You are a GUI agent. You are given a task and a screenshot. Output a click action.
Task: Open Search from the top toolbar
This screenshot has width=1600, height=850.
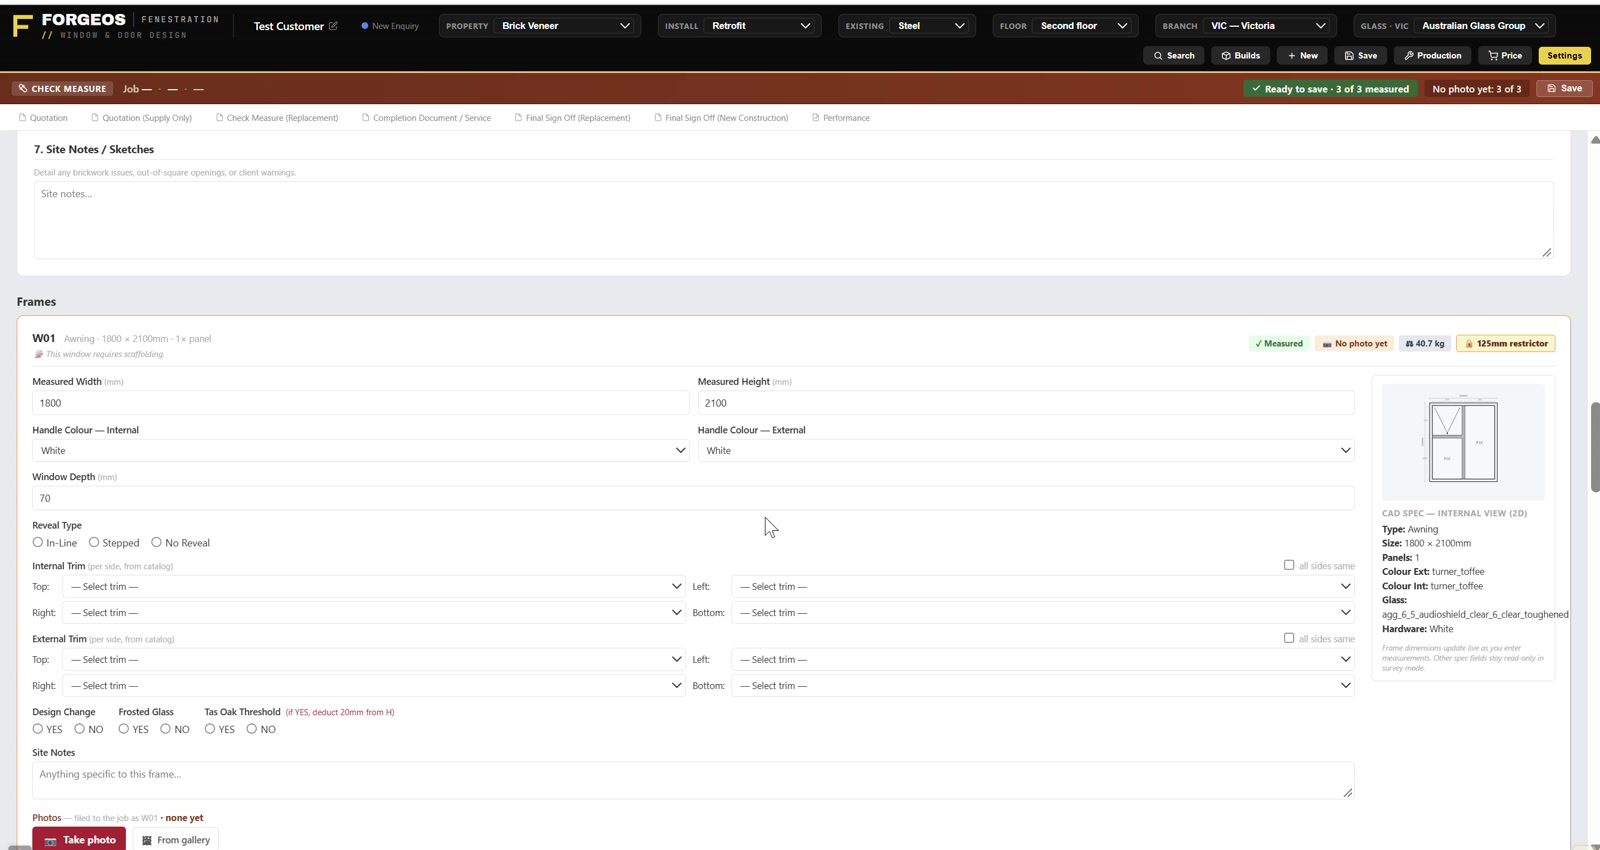[1173, 56]
